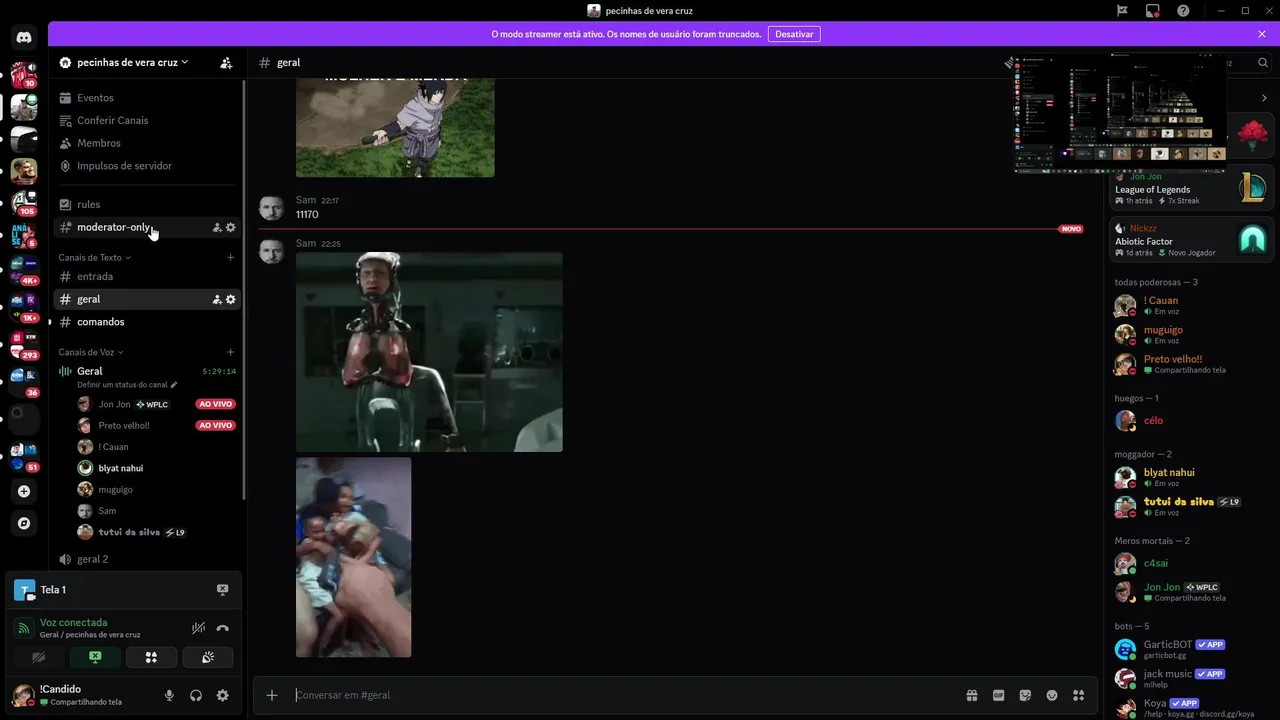The height and width of the screenshot is (720, 1280).
Task: Toggle camera in the voice panel
Action: (38, 657)
